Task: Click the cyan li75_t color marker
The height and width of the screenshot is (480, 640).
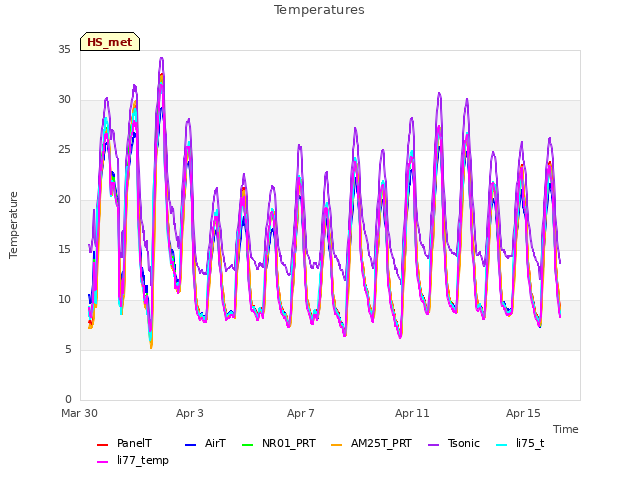Action: (x=501, y=444)
